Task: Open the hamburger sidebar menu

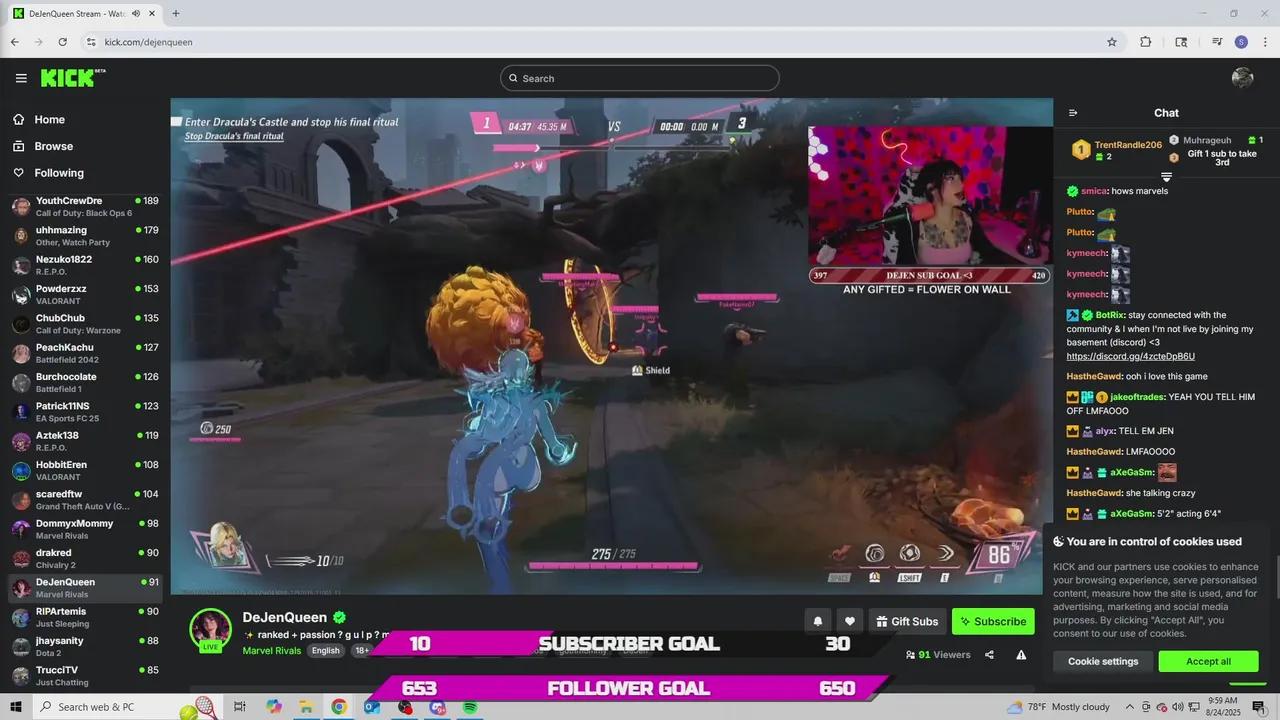Action: point(21,78)
